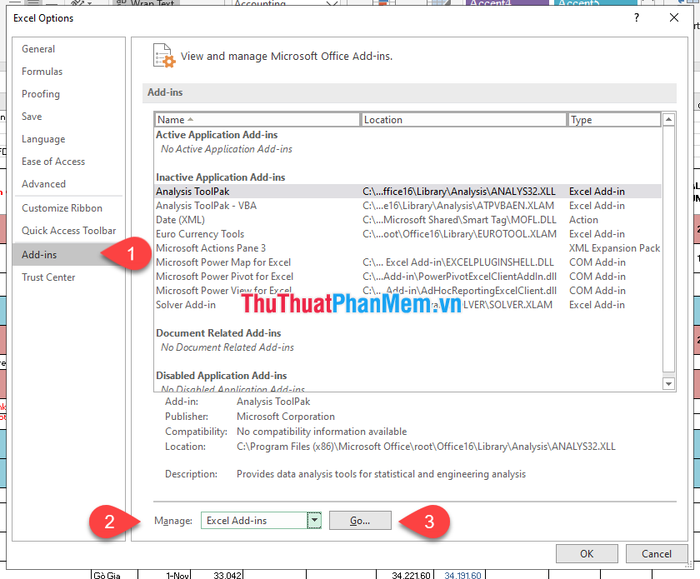Open the Manage add-ins dropdown arrow

click(x=314, y=521)
